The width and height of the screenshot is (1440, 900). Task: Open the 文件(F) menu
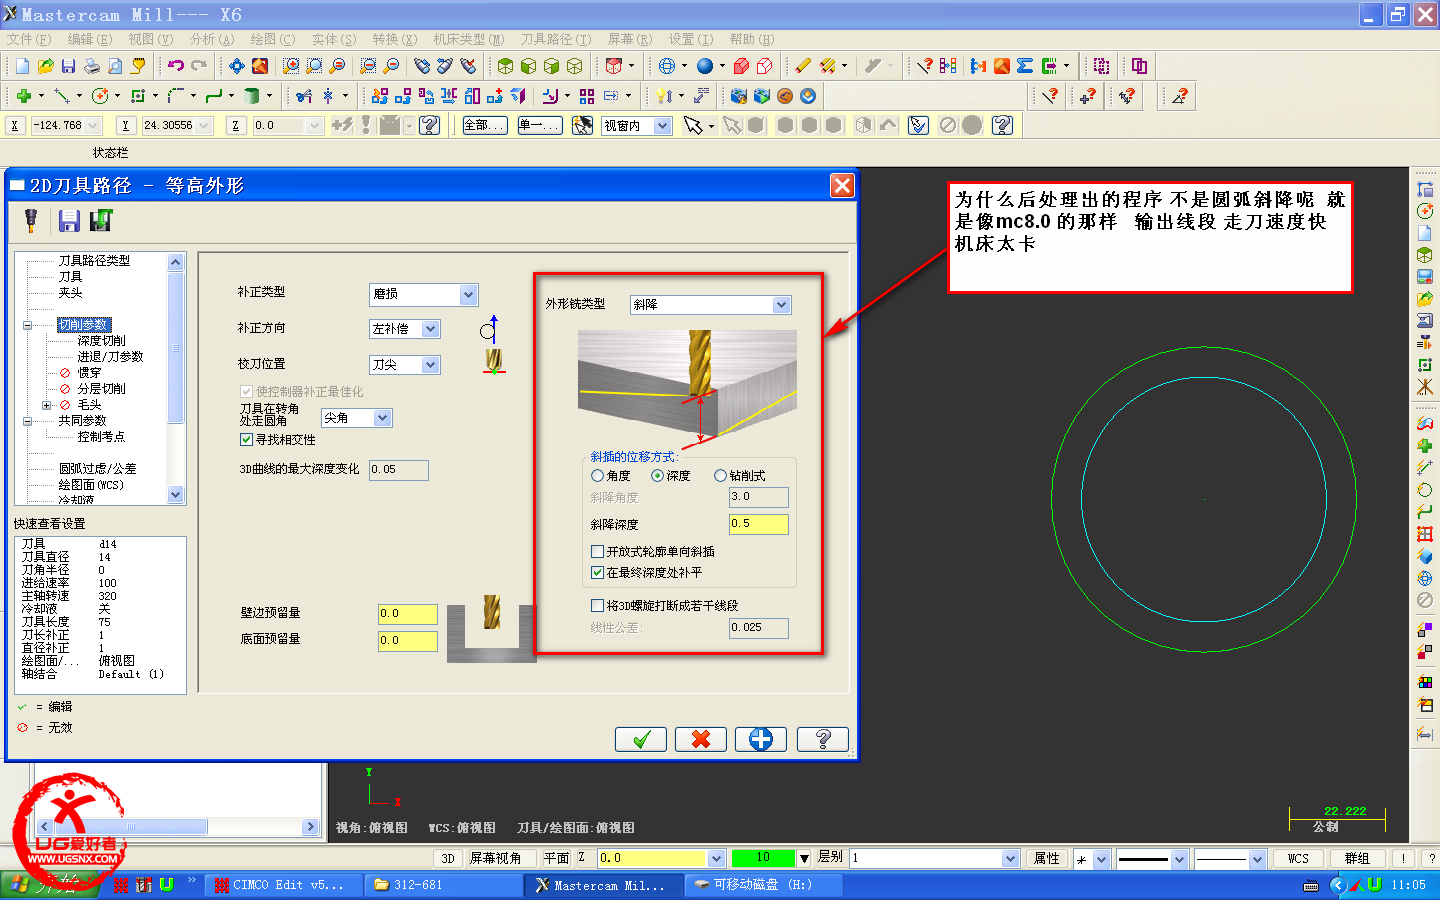(x=29, y=39)
